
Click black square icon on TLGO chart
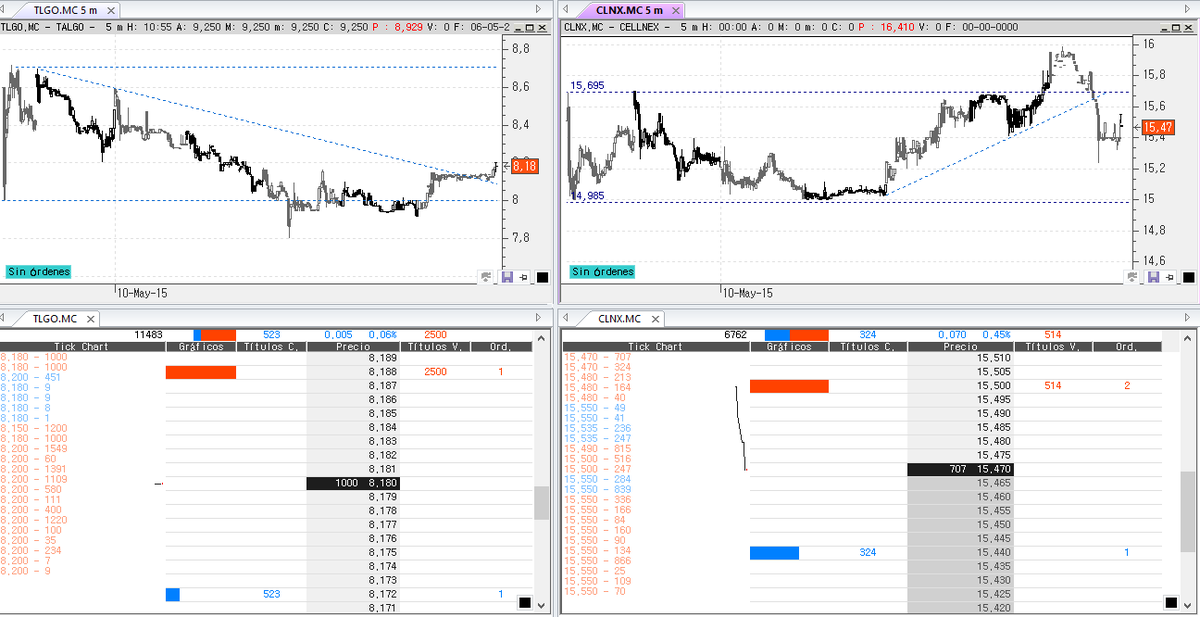click(x=542, y=277)
